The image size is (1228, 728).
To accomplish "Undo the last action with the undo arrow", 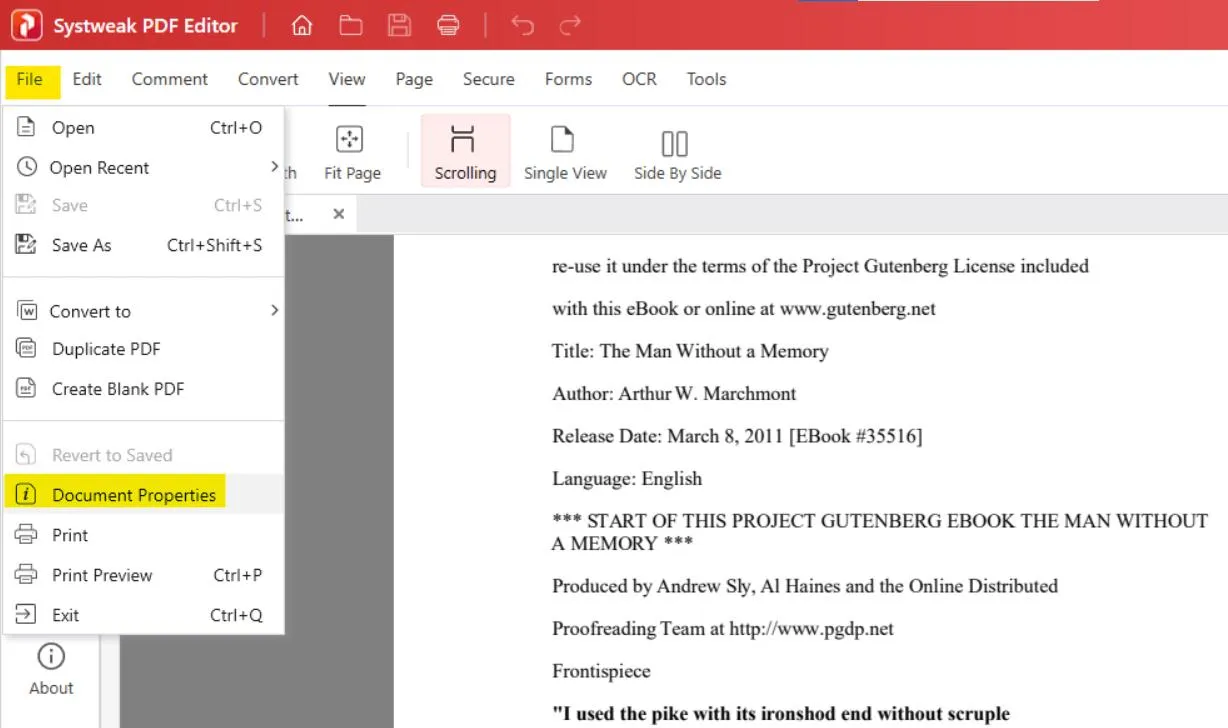I will click(521, 25).
